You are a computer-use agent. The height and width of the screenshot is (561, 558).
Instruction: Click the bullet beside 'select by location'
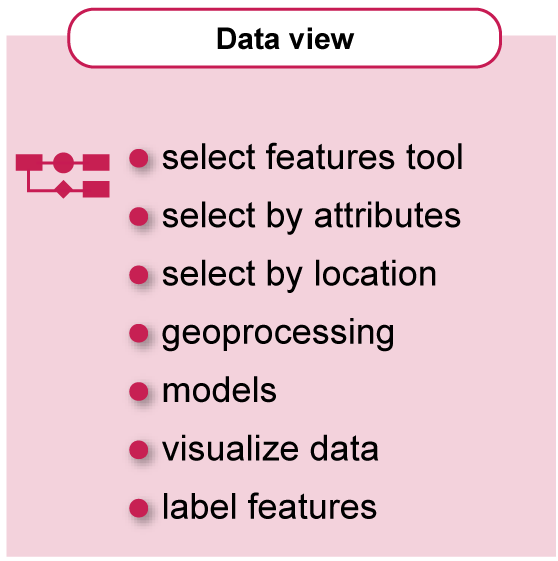(x=139, y=275)
